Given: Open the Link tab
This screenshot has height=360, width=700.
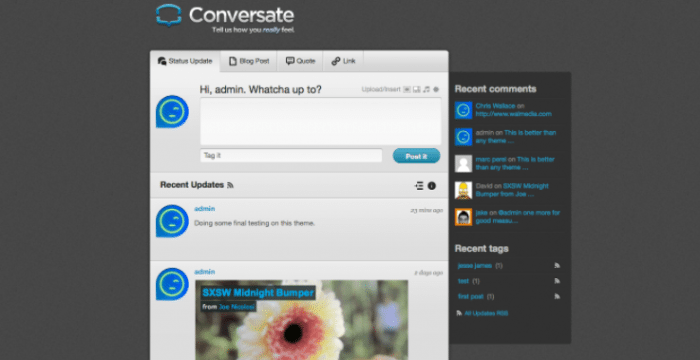Looking at the screenshot, I should point(343,61).
